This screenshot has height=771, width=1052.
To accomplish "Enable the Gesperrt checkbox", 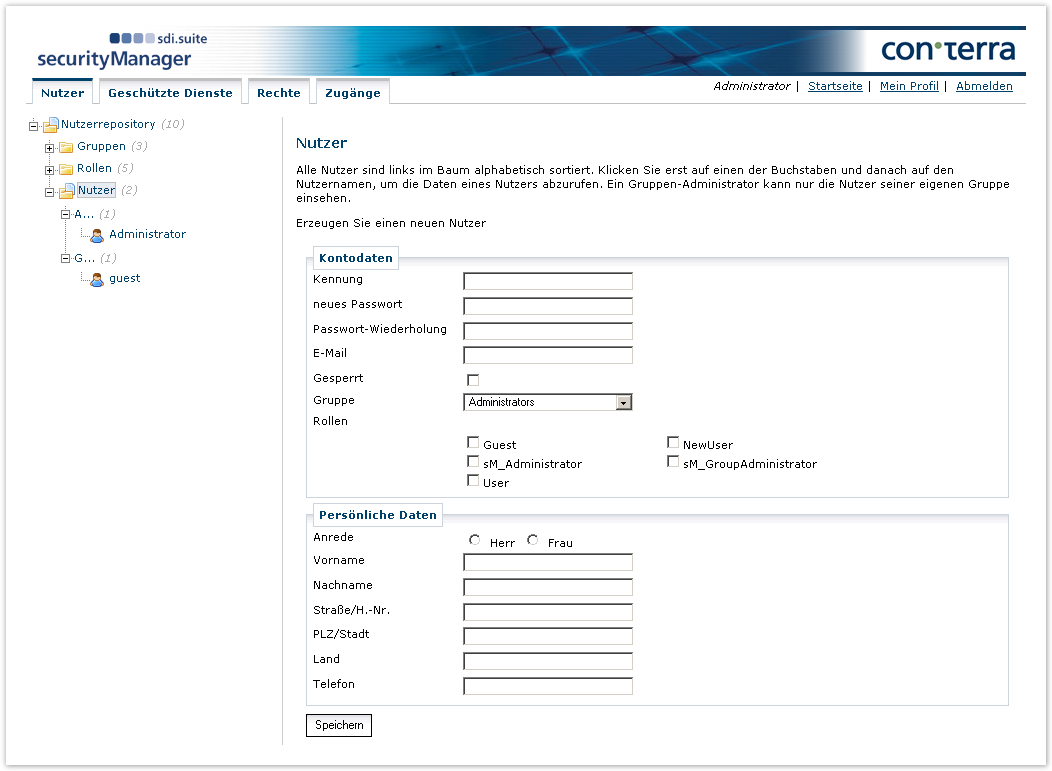I will coord(473,380).
